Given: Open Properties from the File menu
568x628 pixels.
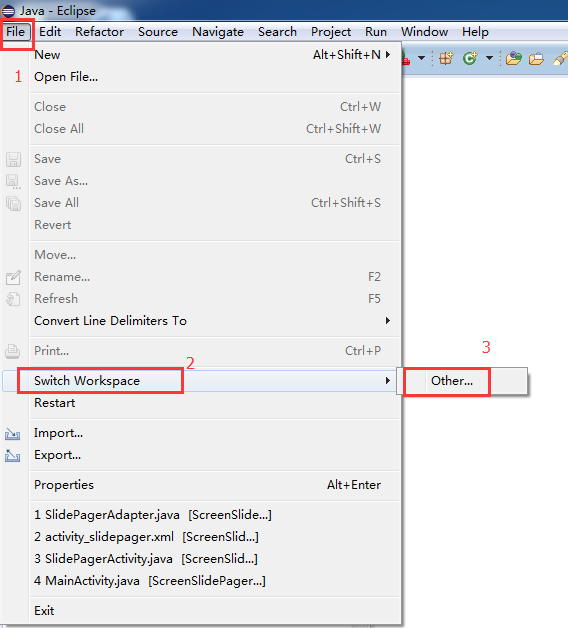Looking at the screenshot, I should 215,485.
